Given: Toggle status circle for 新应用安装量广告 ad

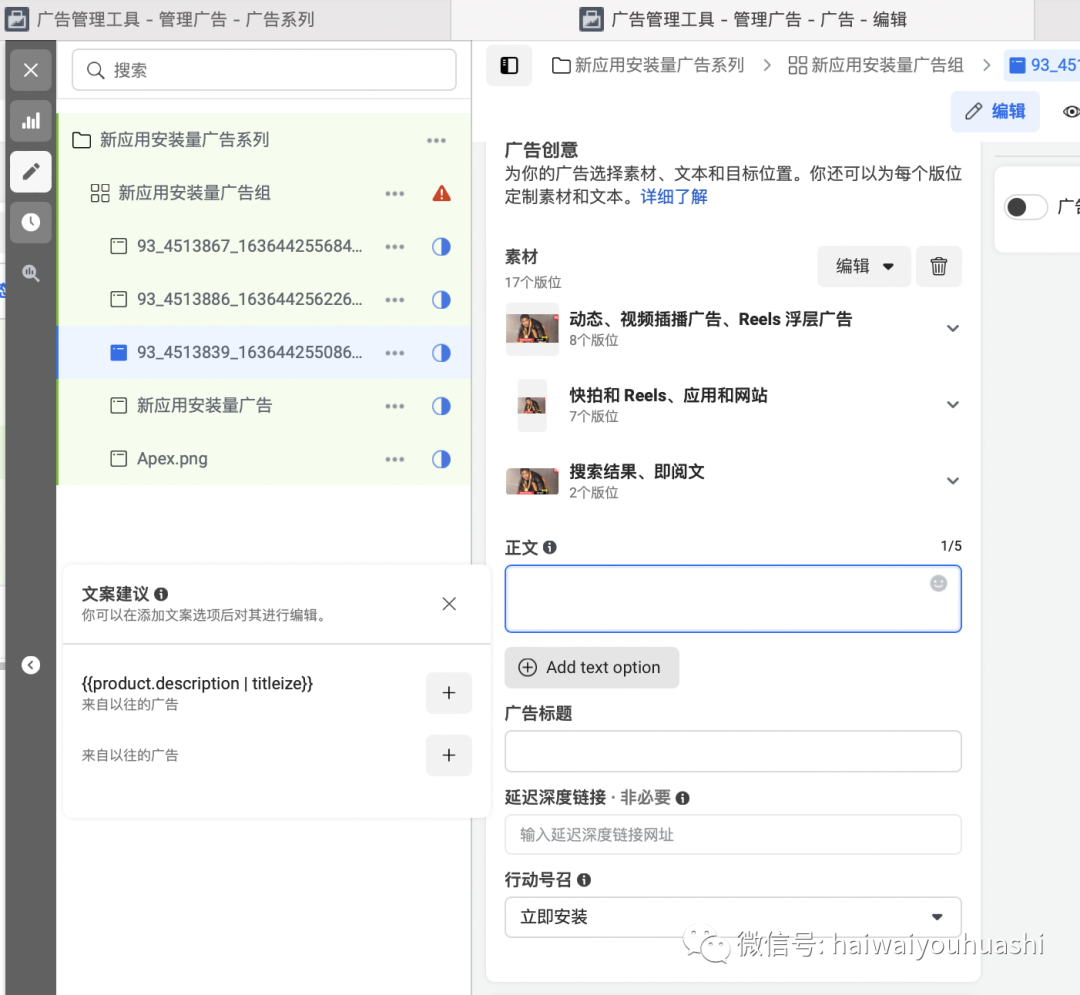Looking at the screenshot, I should point(441,406).
